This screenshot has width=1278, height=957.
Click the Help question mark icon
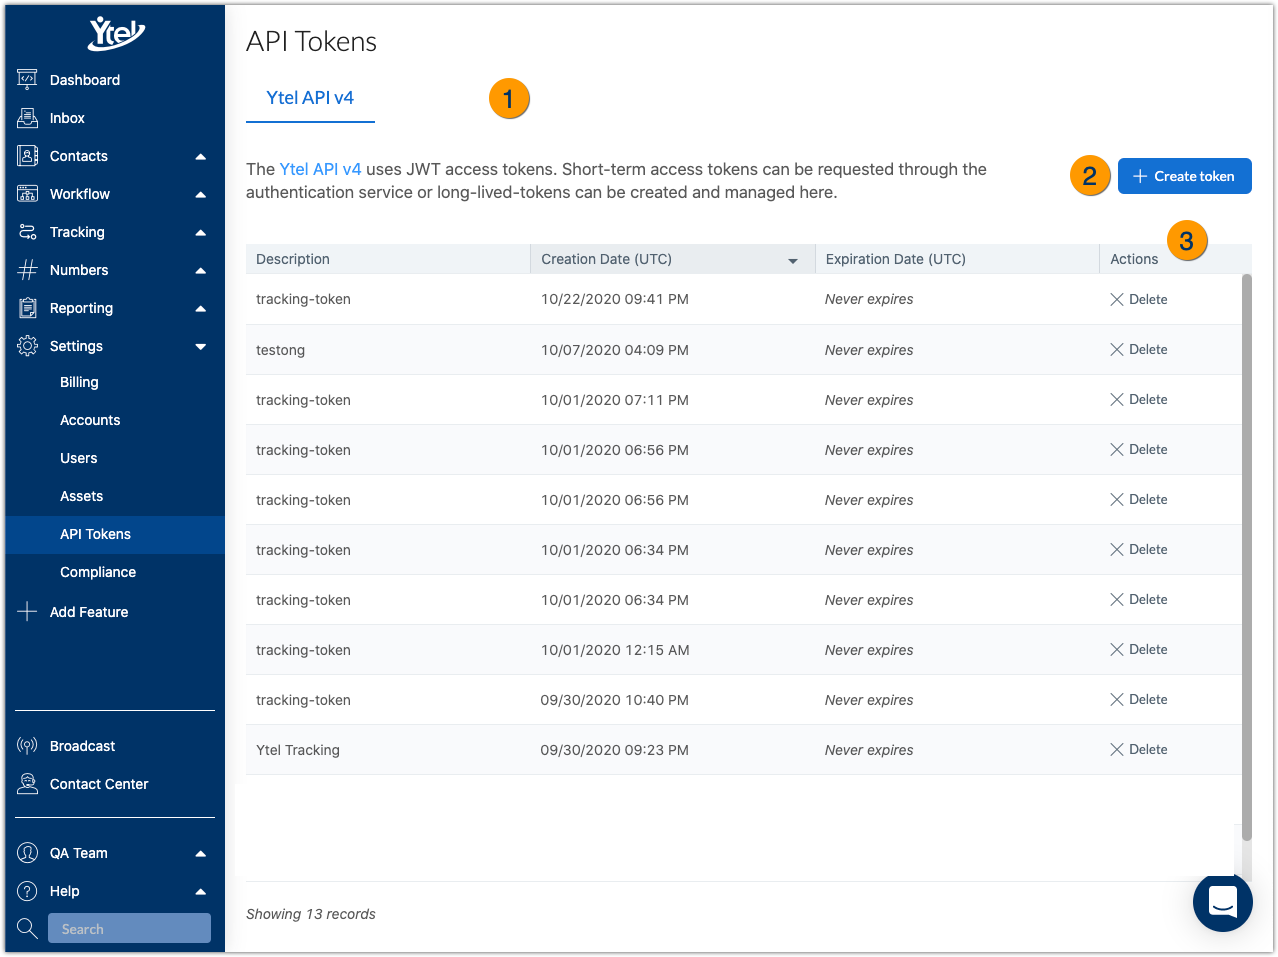coord(27,891)
